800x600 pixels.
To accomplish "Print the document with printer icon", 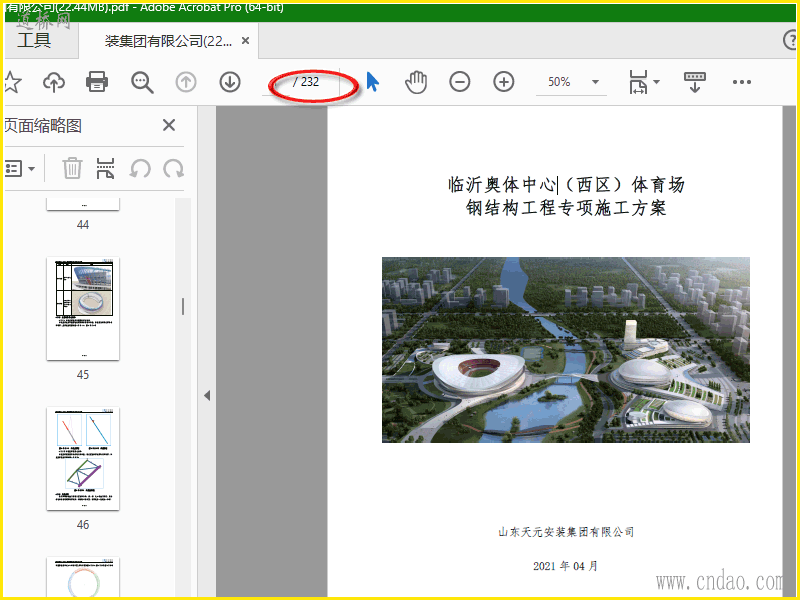I will pos(97,82).
